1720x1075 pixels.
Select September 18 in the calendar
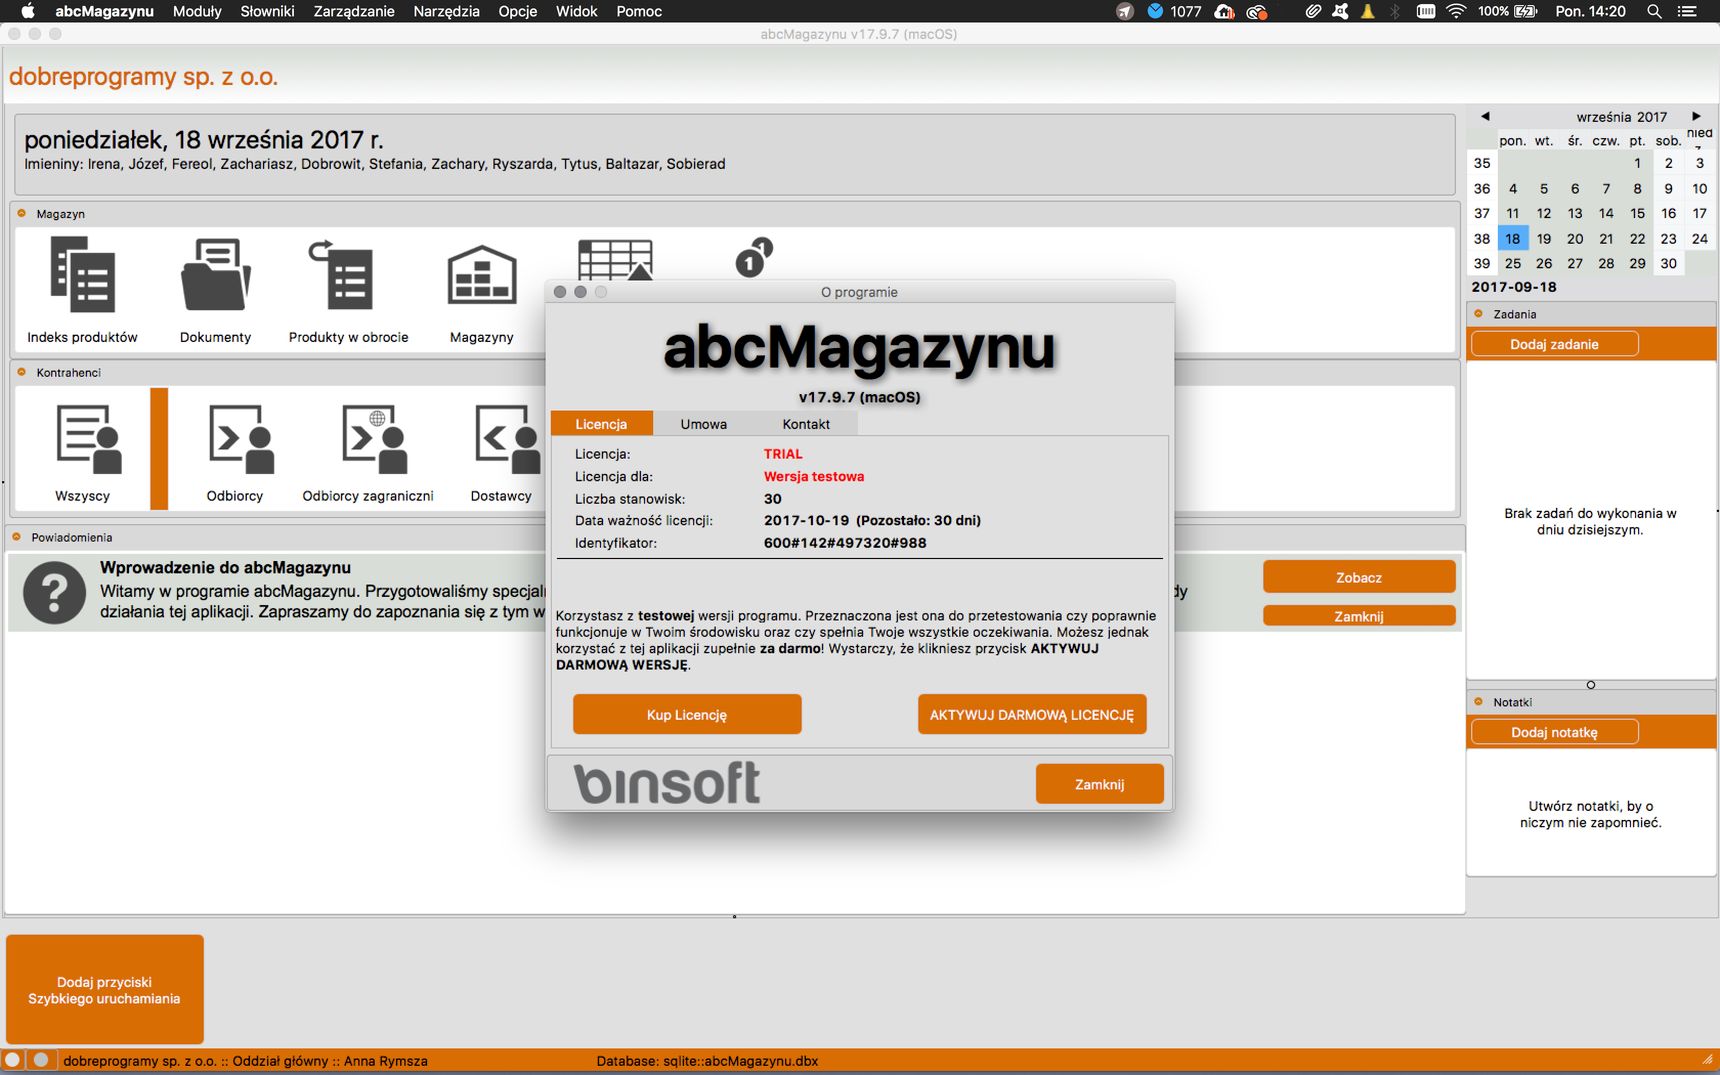click(1513, 239)
